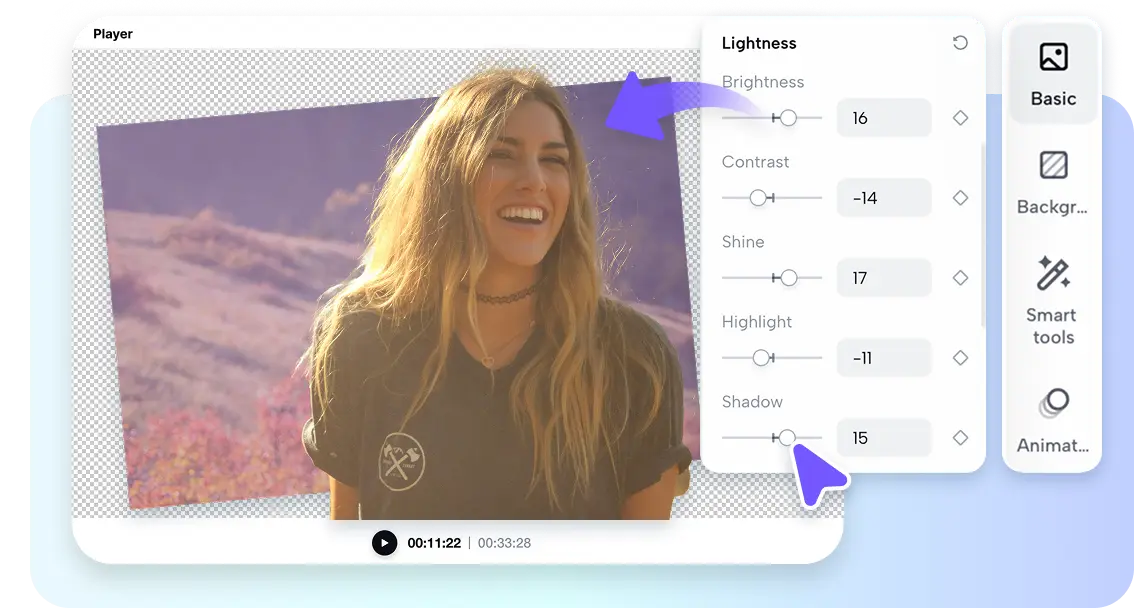
Task: Add a keyframe for Highlight
Action: (x=960, y=357)
